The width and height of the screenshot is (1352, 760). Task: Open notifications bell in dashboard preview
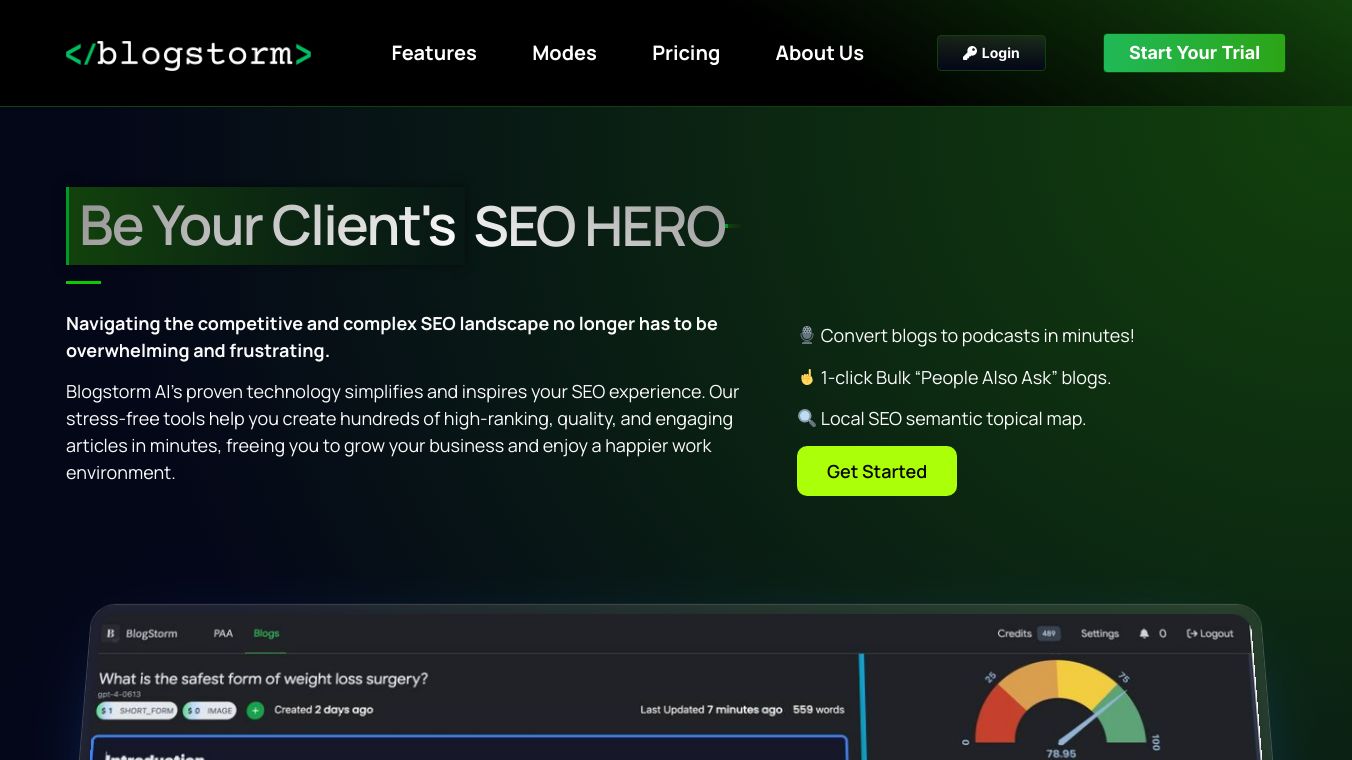(x=1144, y=634)
